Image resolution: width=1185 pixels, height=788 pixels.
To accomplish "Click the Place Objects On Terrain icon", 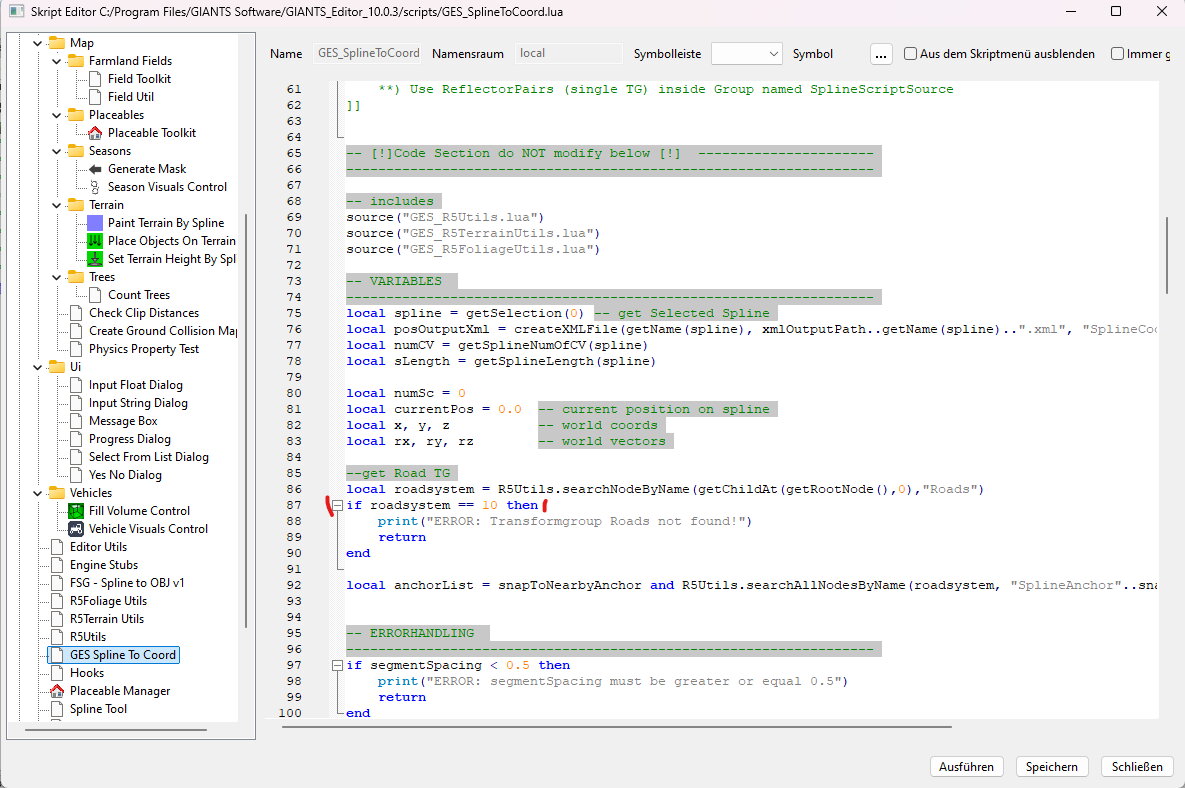I will coord(95,241).
